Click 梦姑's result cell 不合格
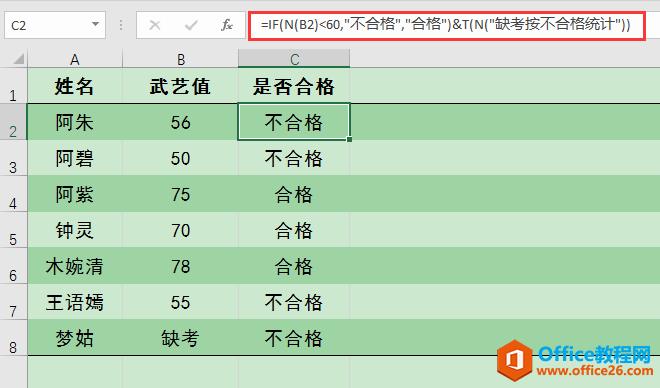 tap(294, 338)
